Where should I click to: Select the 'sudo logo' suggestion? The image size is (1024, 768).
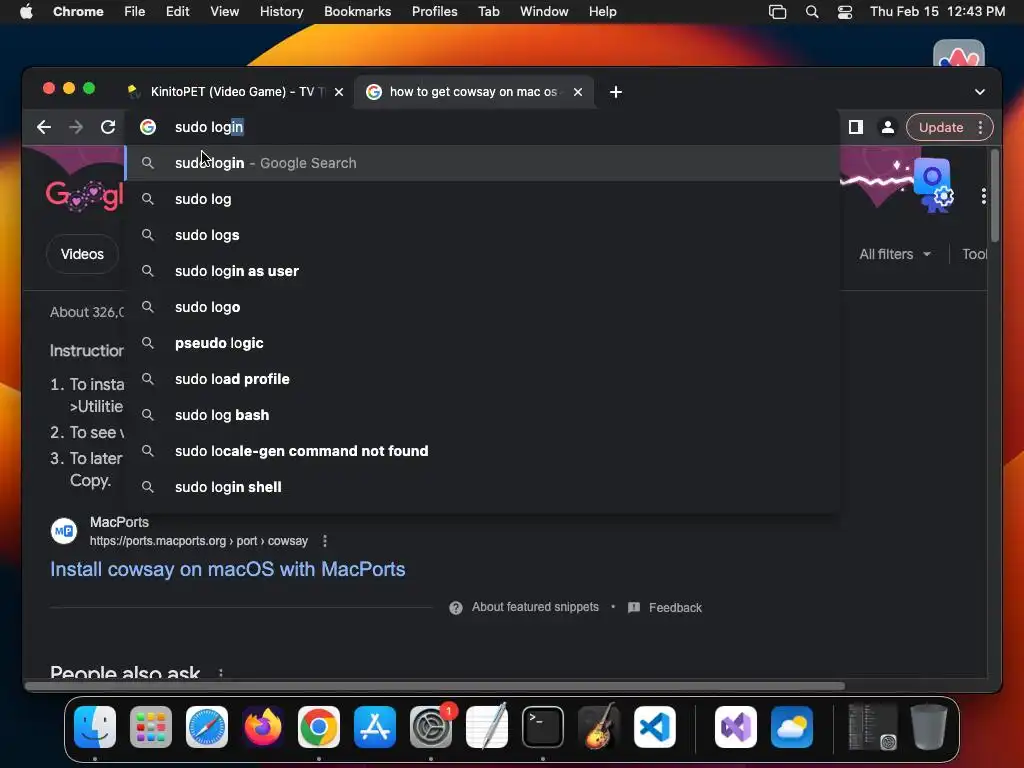(482, 307)
